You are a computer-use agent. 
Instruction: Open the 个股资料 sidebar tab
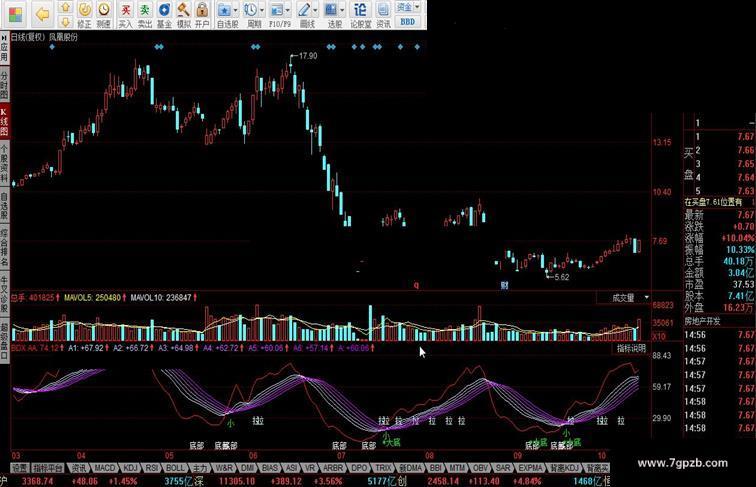click(x=4, y=164)
